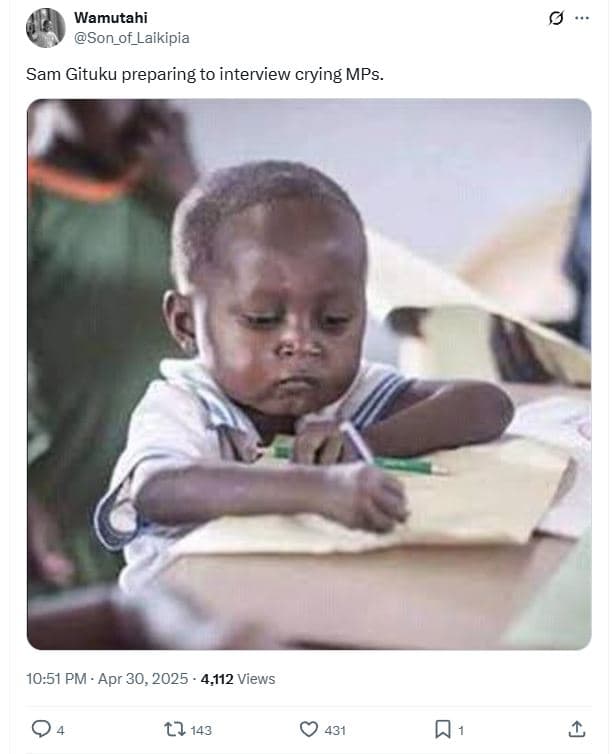Click the share upload icon
This screenshot has height=754, width=612.
coord(576,729)
